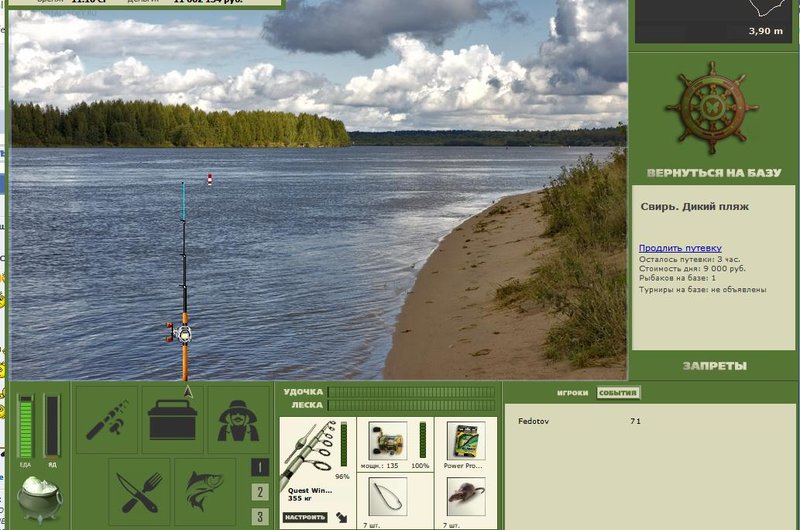Click the fishing rod reel

coord(179,333)
